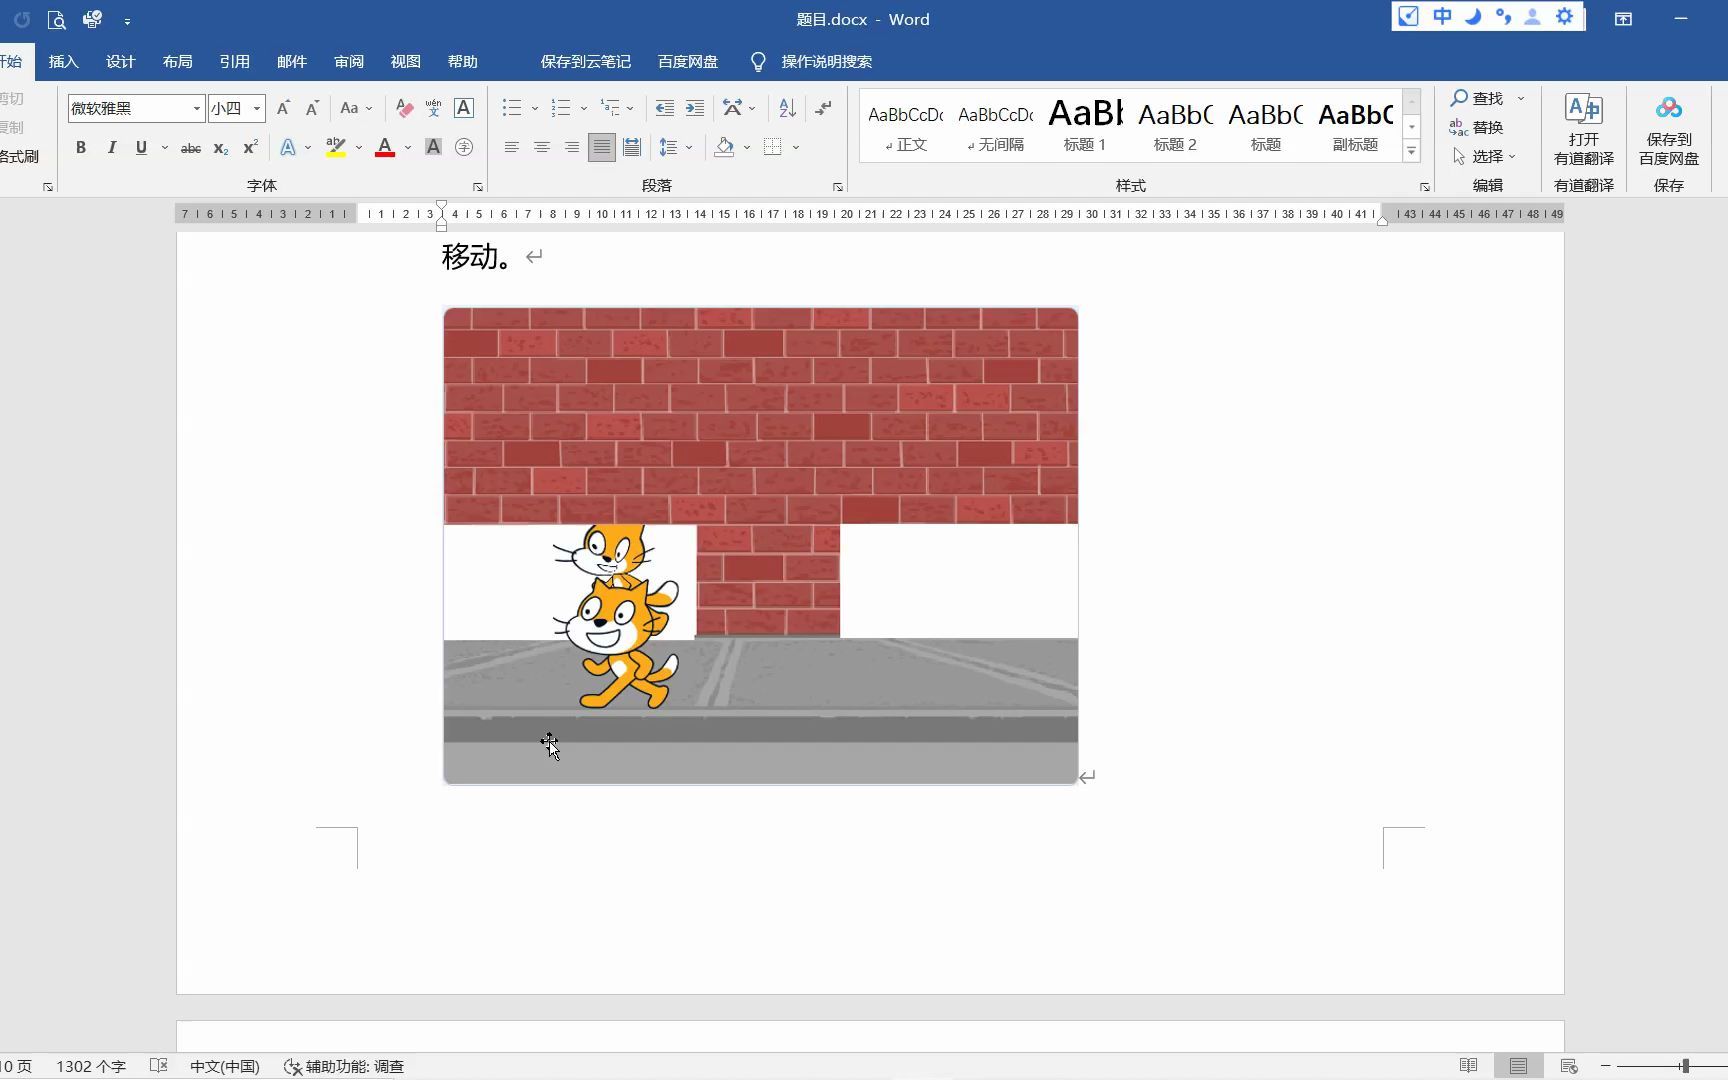Clear all formatting with eraser icon
This screenshot has width=1728, height=1080.
pyautogui.click(x=404, y=108)
